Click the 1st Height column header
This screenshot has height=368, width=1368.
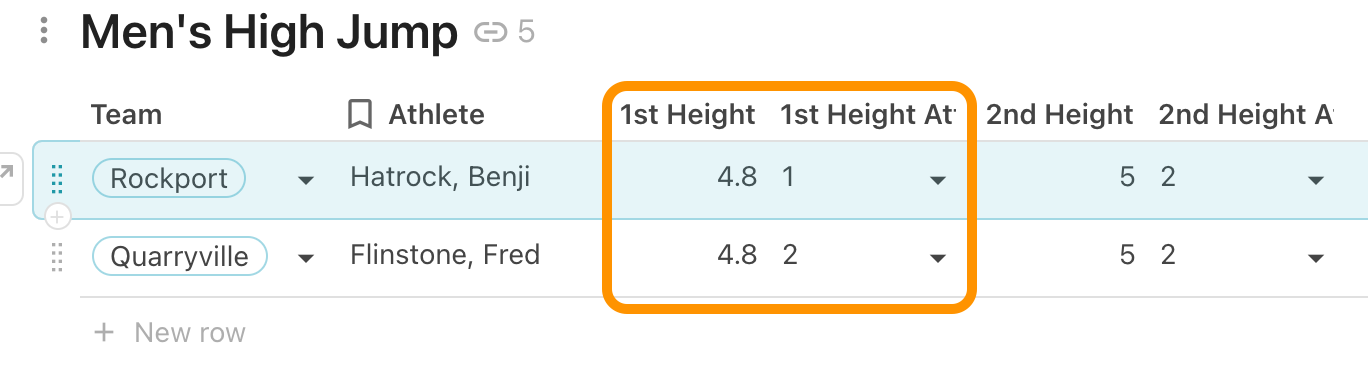click(688, 115)
